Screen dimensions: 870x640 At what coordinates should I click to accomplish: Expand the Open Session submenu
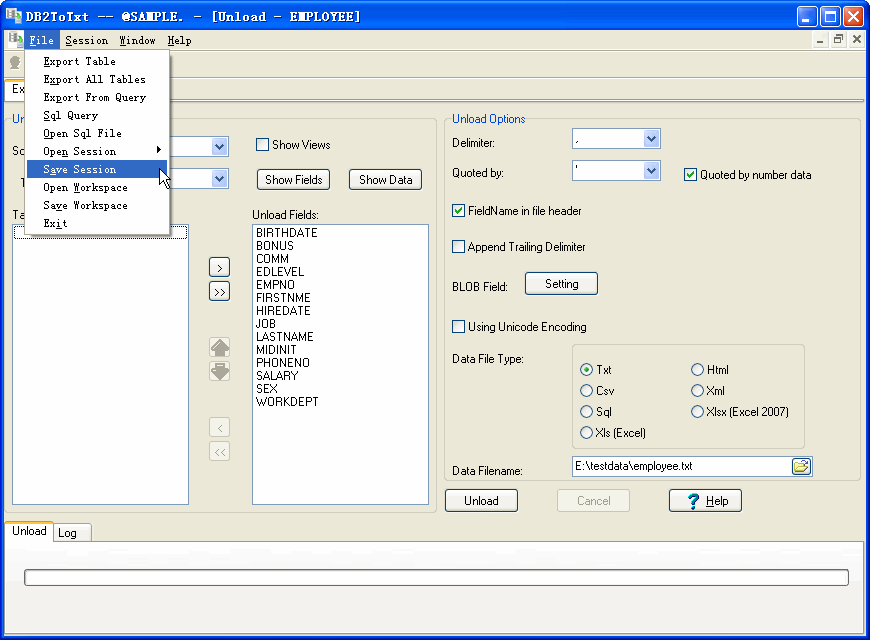point(97,152)
